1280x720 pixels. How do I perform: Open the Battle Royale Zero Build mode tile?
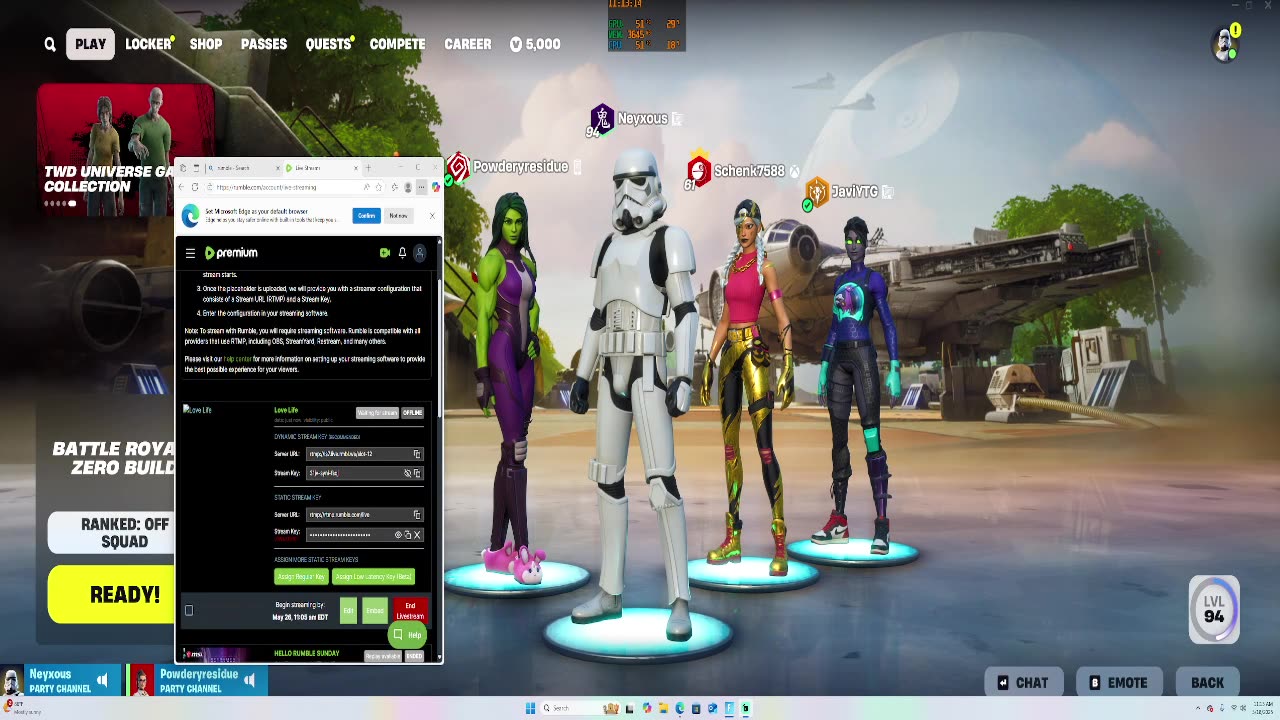click(111, 459)
